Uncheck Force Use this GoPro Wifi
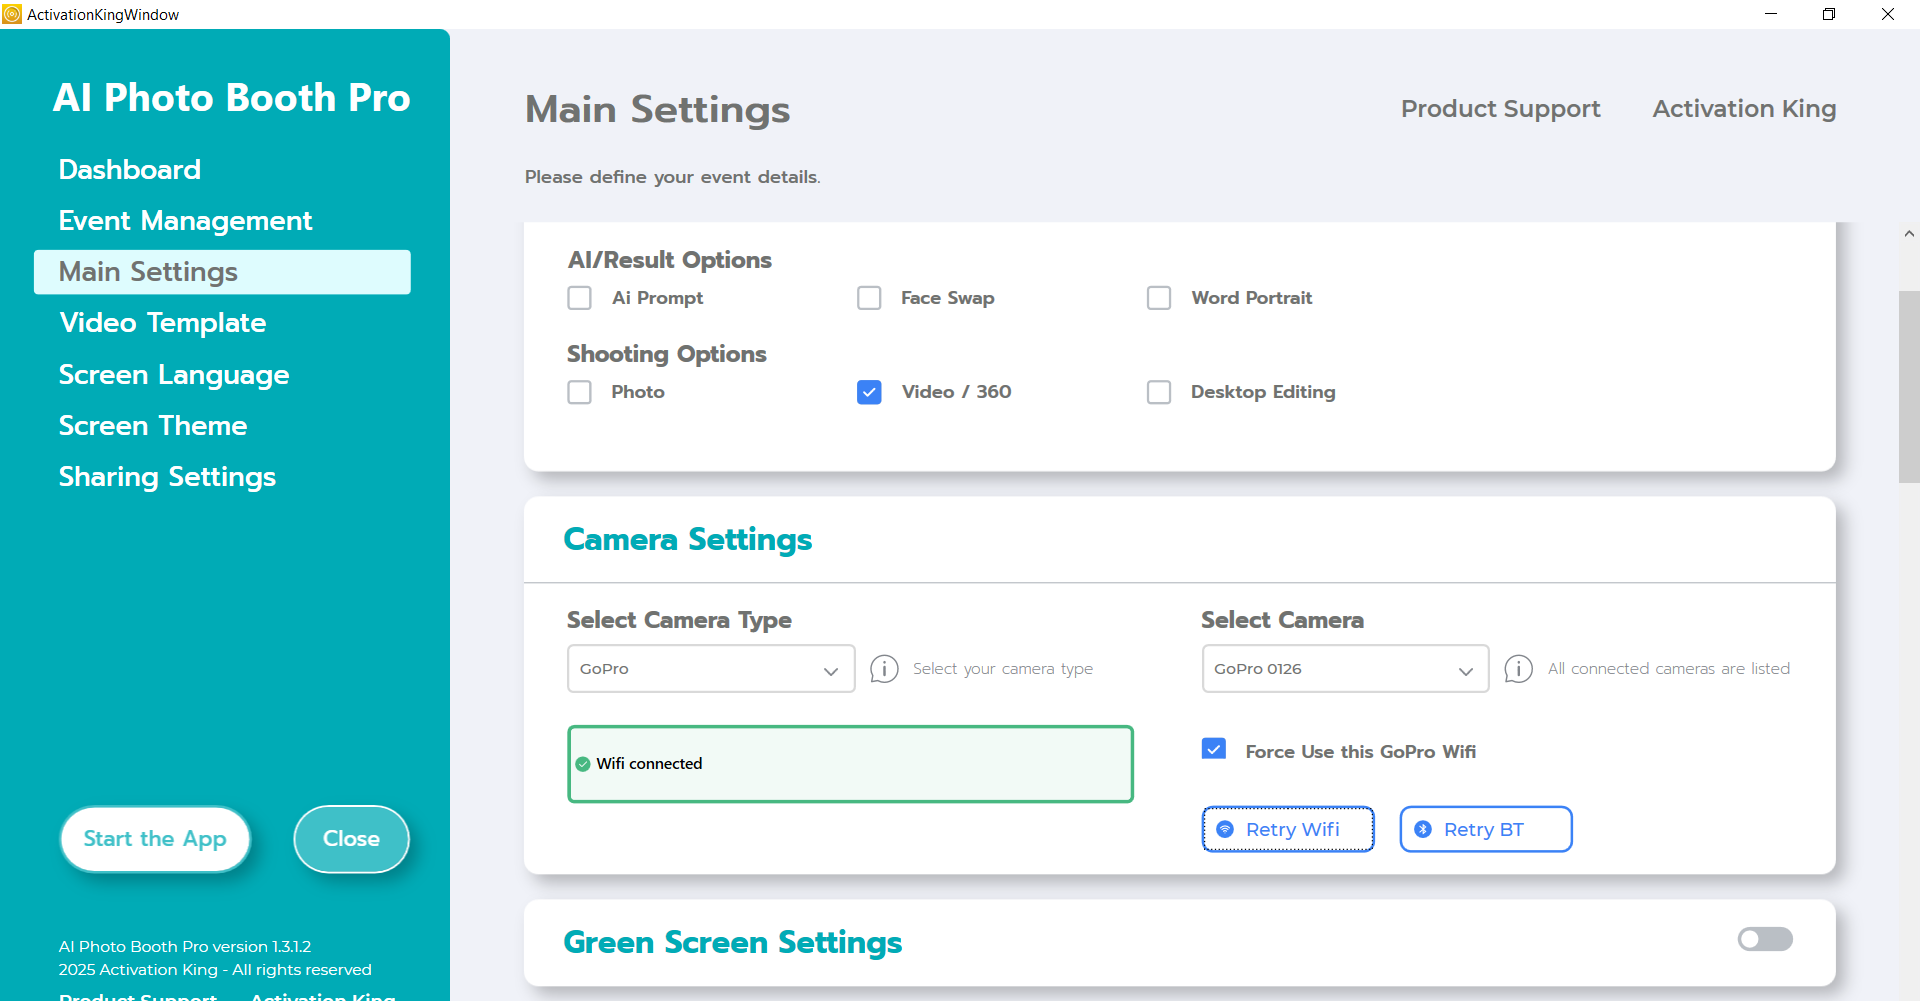 tap(1214, 750)
